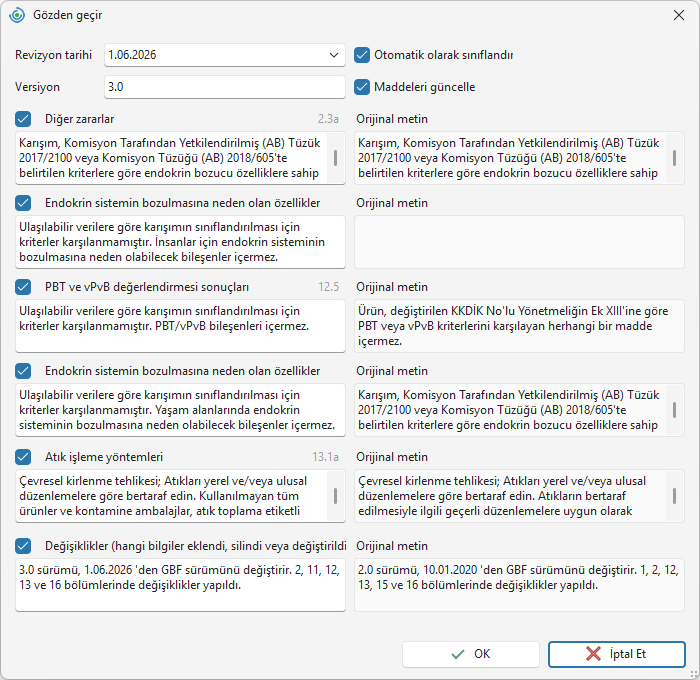The image size is (700, 680).
Task: Edit the text box mentioning Yaşam alanlarında endokrin
Action: tap(180, 410)
